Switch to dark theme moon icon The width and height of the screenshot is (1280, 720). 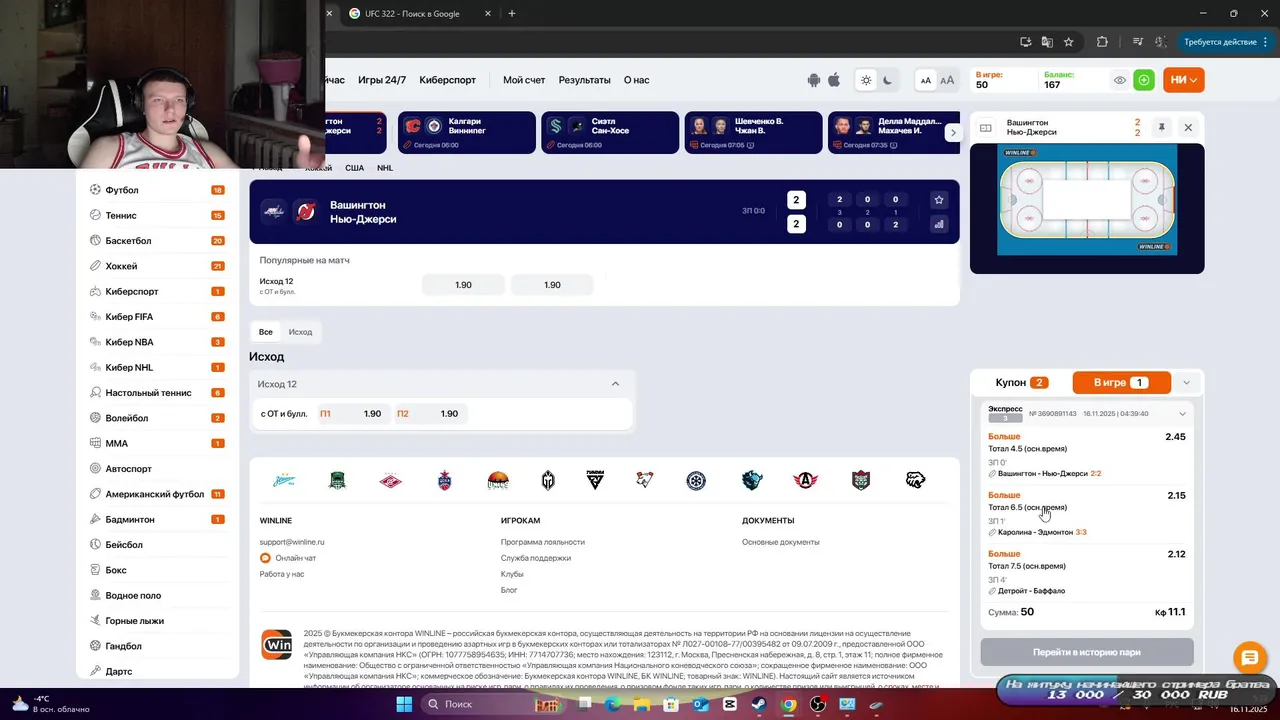click(x=887, y=80)
